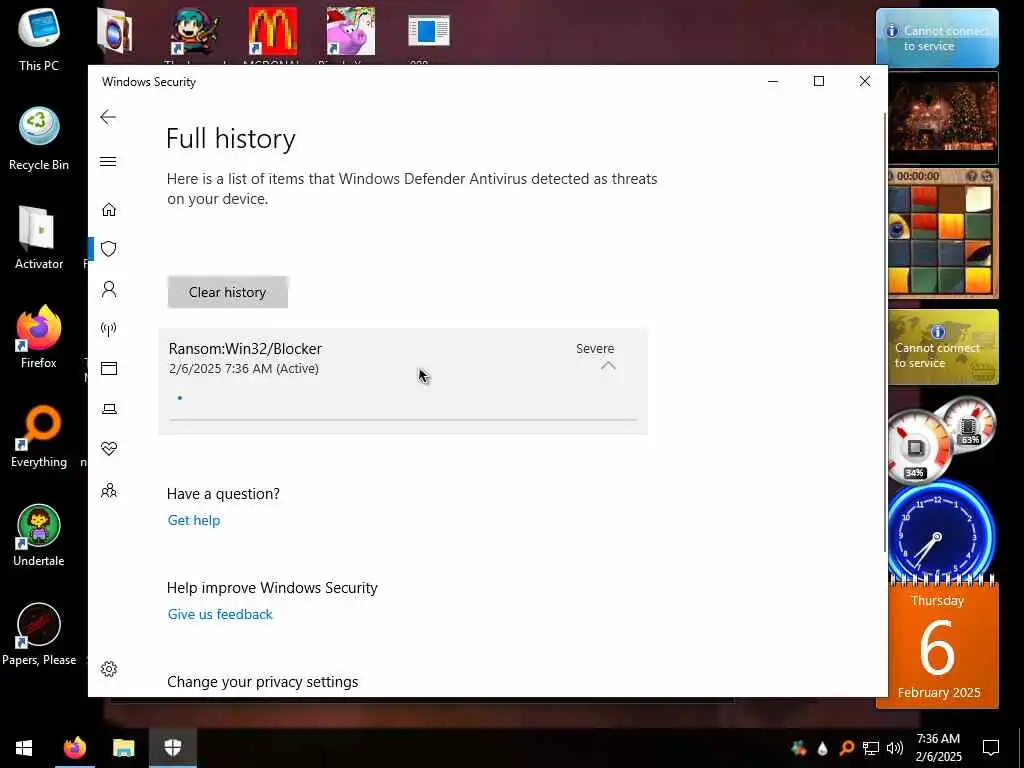Click the picture puzzle gadget
The width and height of the screenshot is (1024, 768).
pos(943,233)
